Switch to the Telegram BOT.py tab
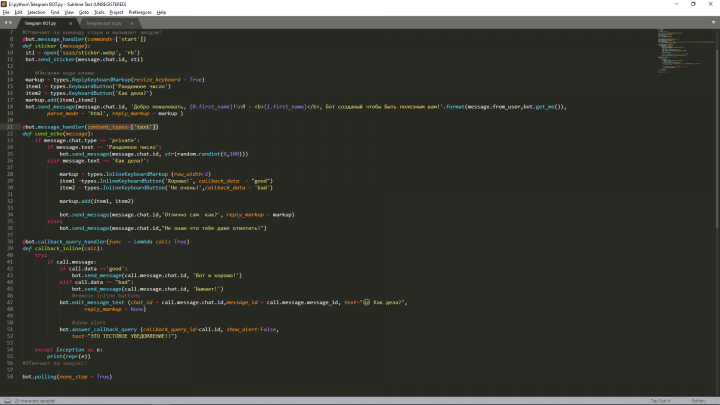 coord(40,23)
